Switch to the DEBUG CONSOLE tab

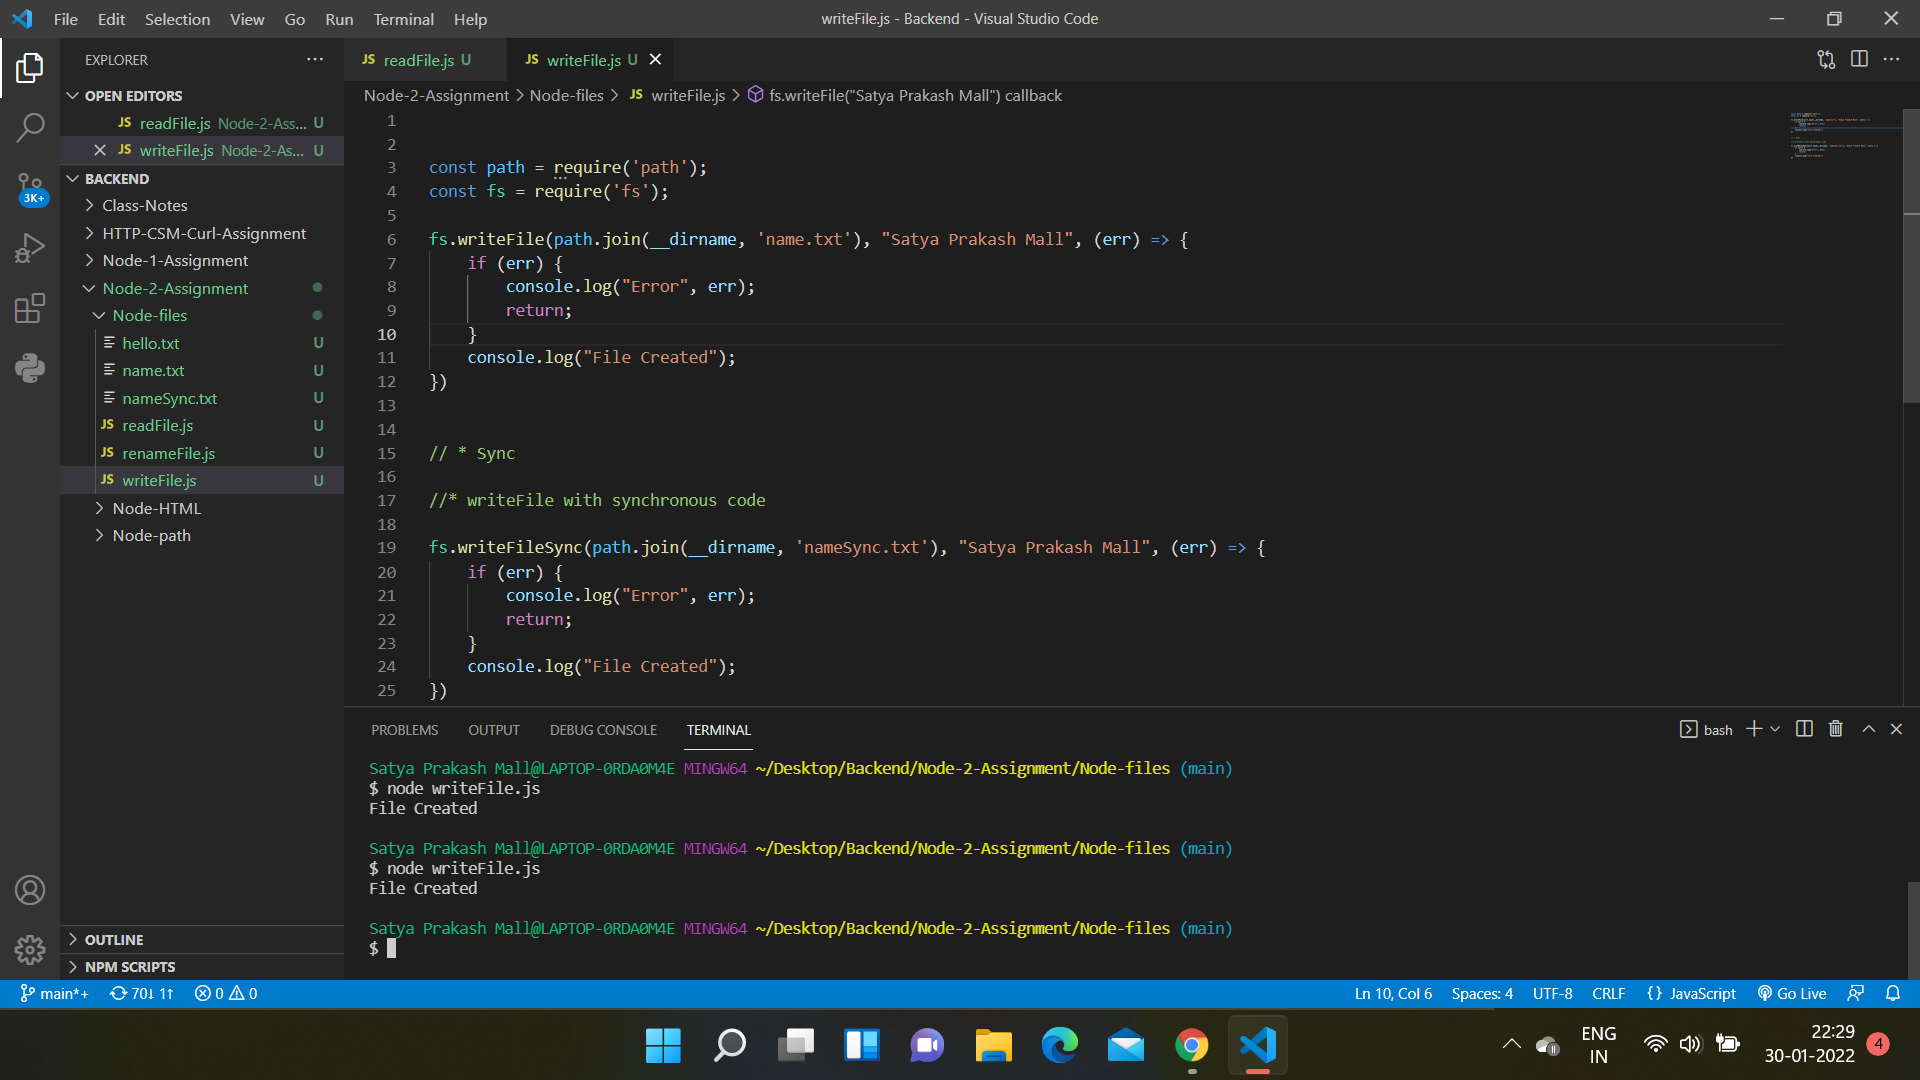(x=603, y=730)
